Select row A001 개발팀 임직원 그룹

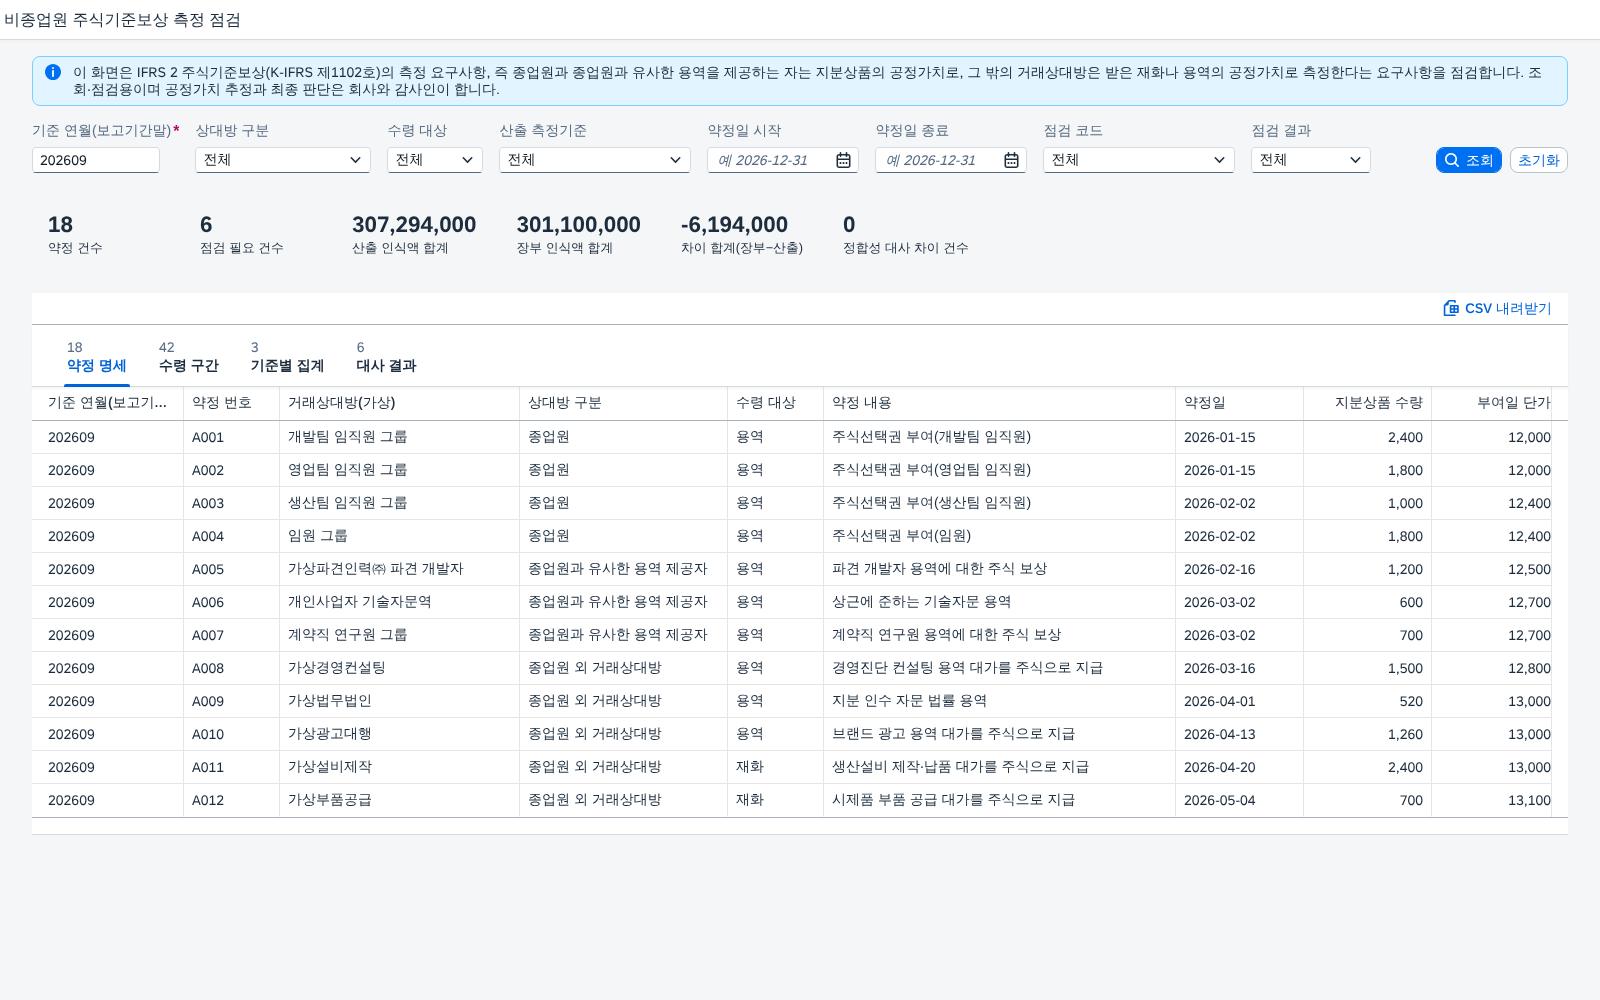800,437
